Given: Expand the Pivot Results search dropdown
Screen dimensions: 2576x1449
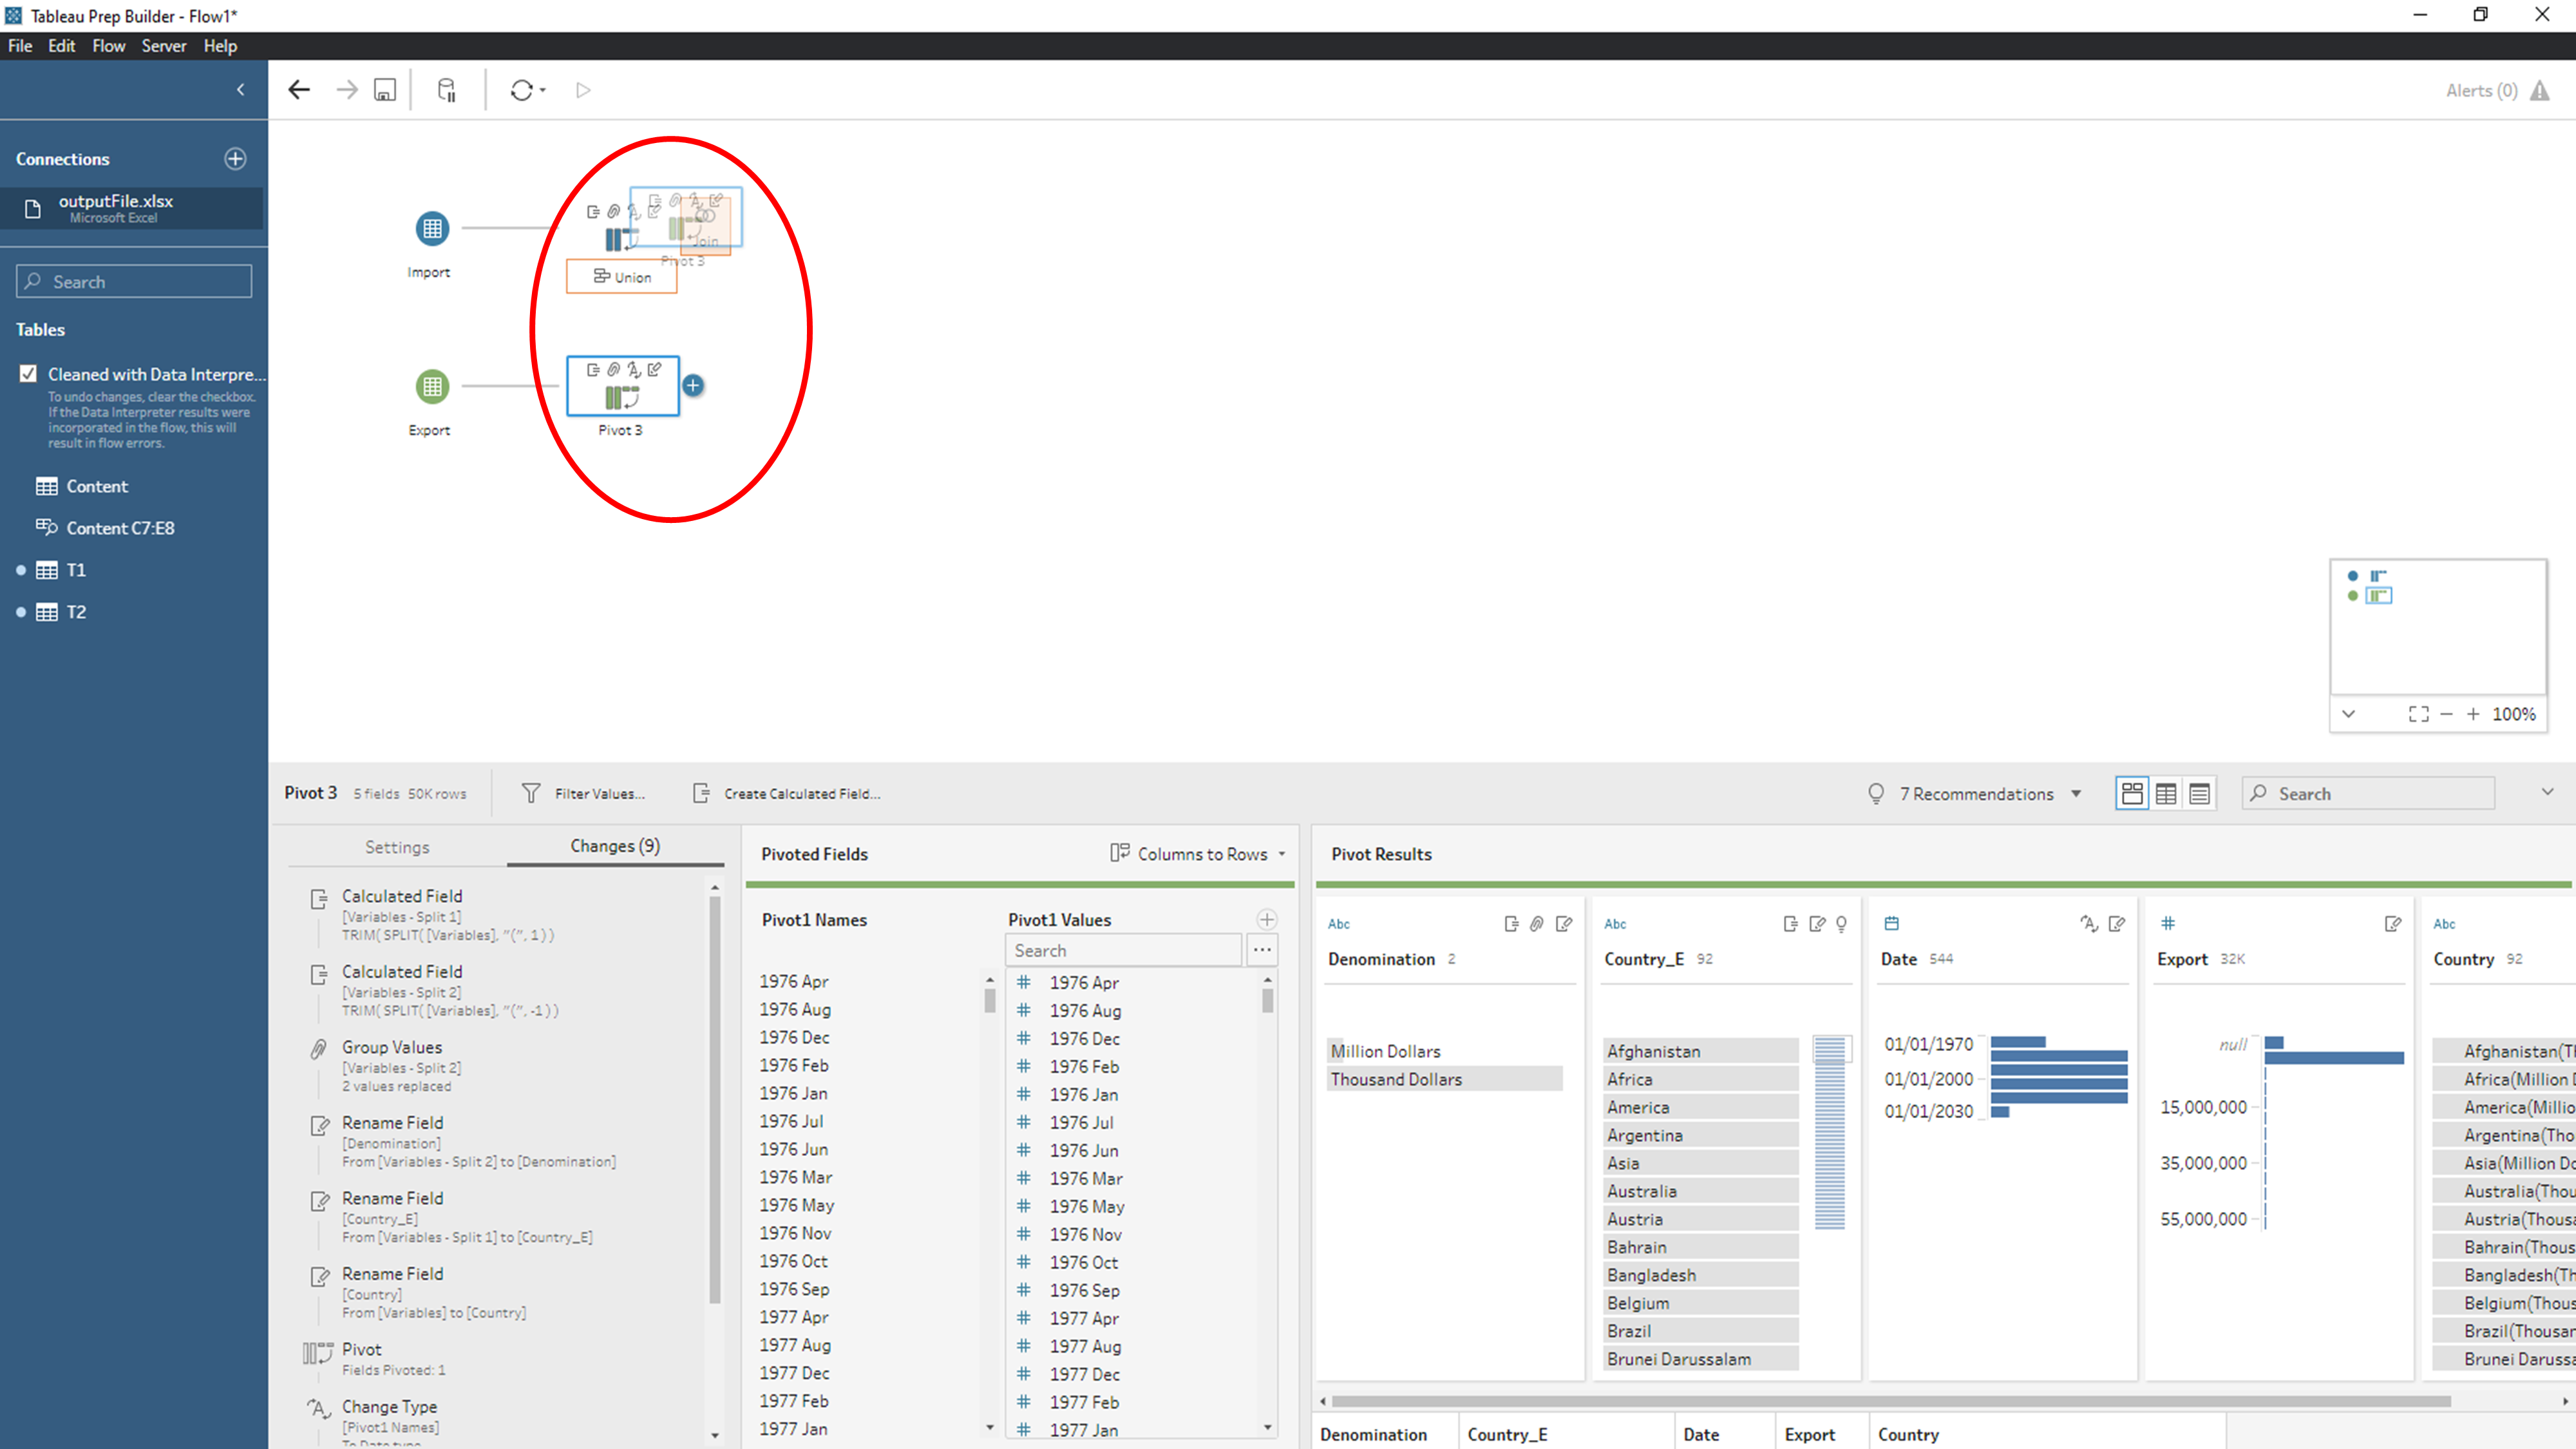Looking at the screenshot, I should [2550, 793].
